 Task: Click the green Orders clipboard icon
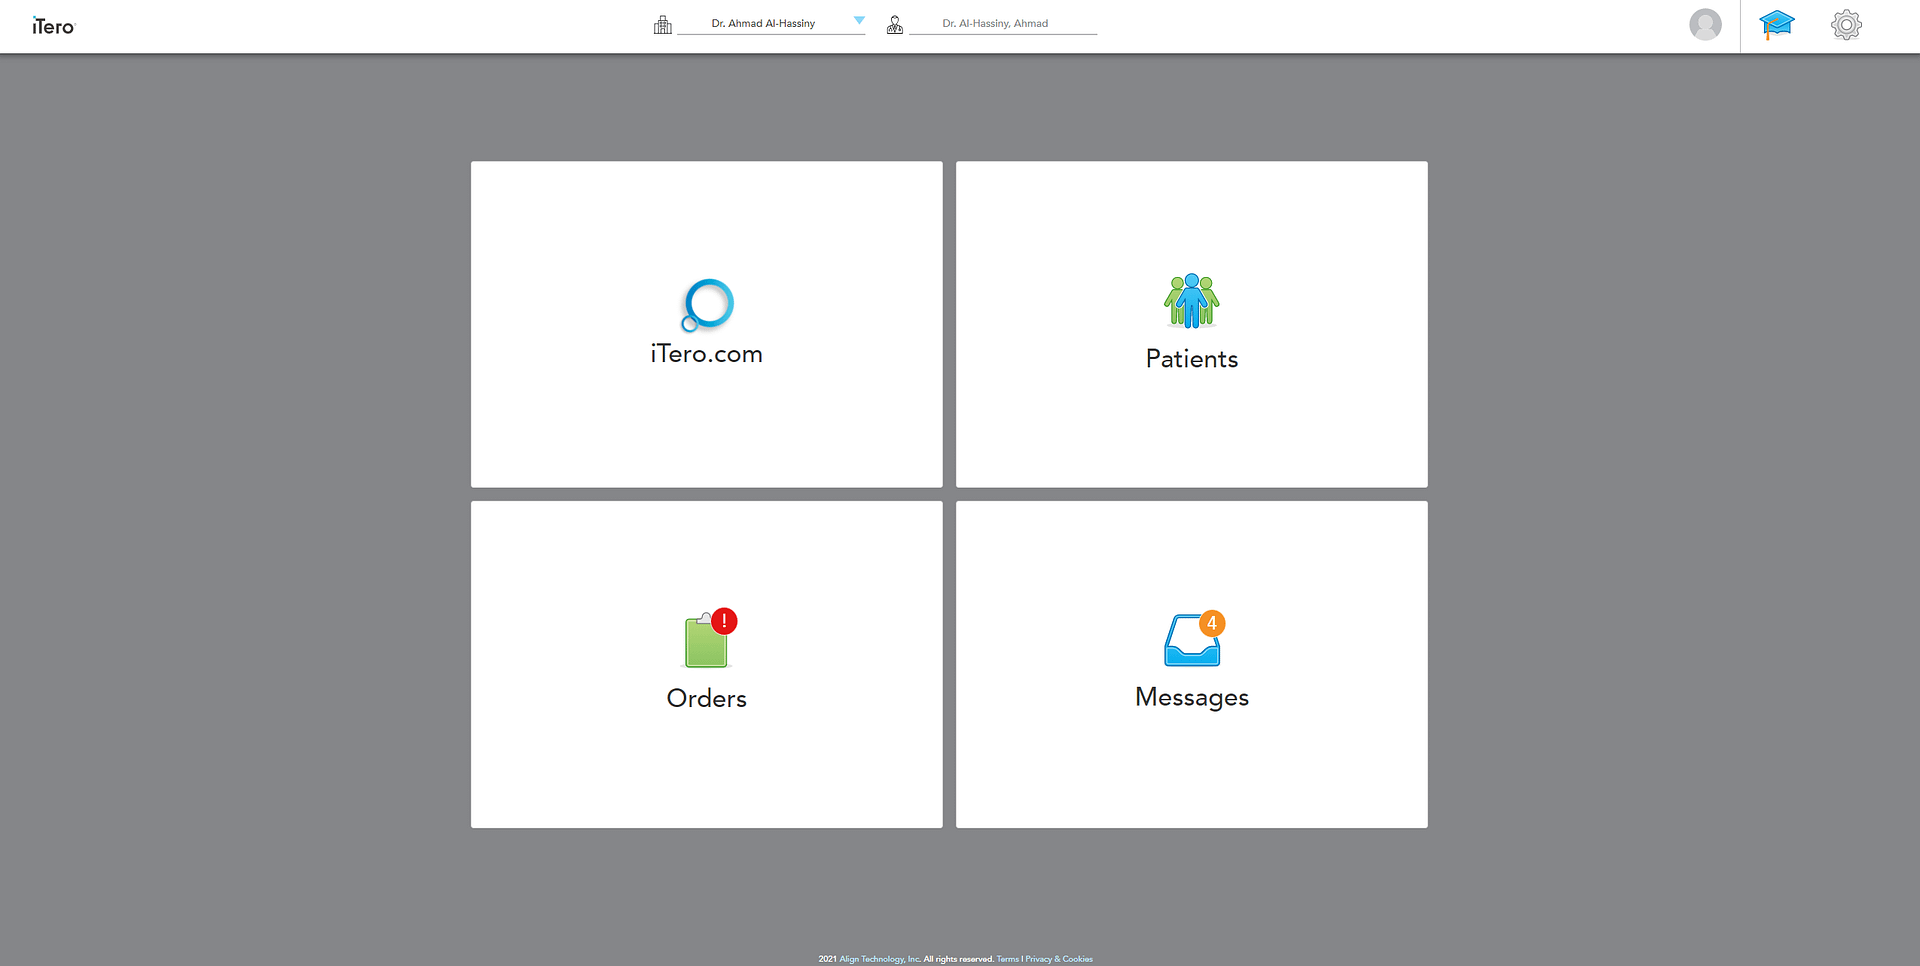click(705, 644)
